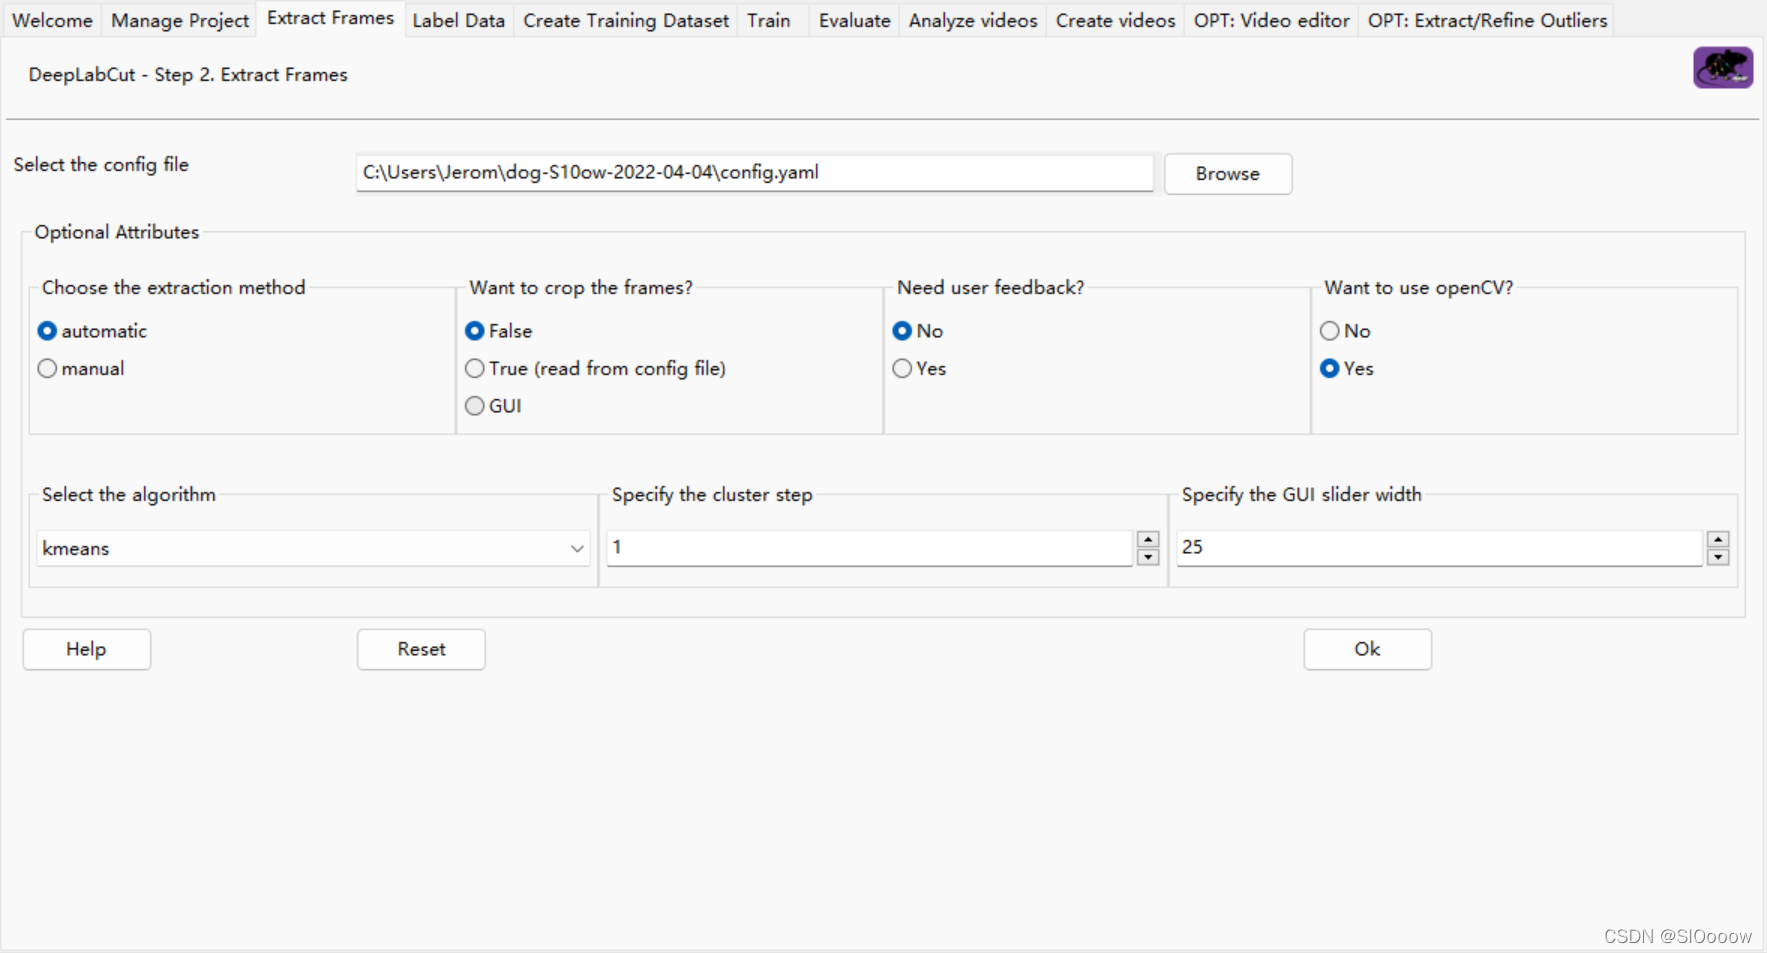Decrease the GUI slider width value
This screenshot has width=1767, height=953.
click(1718, 557)
